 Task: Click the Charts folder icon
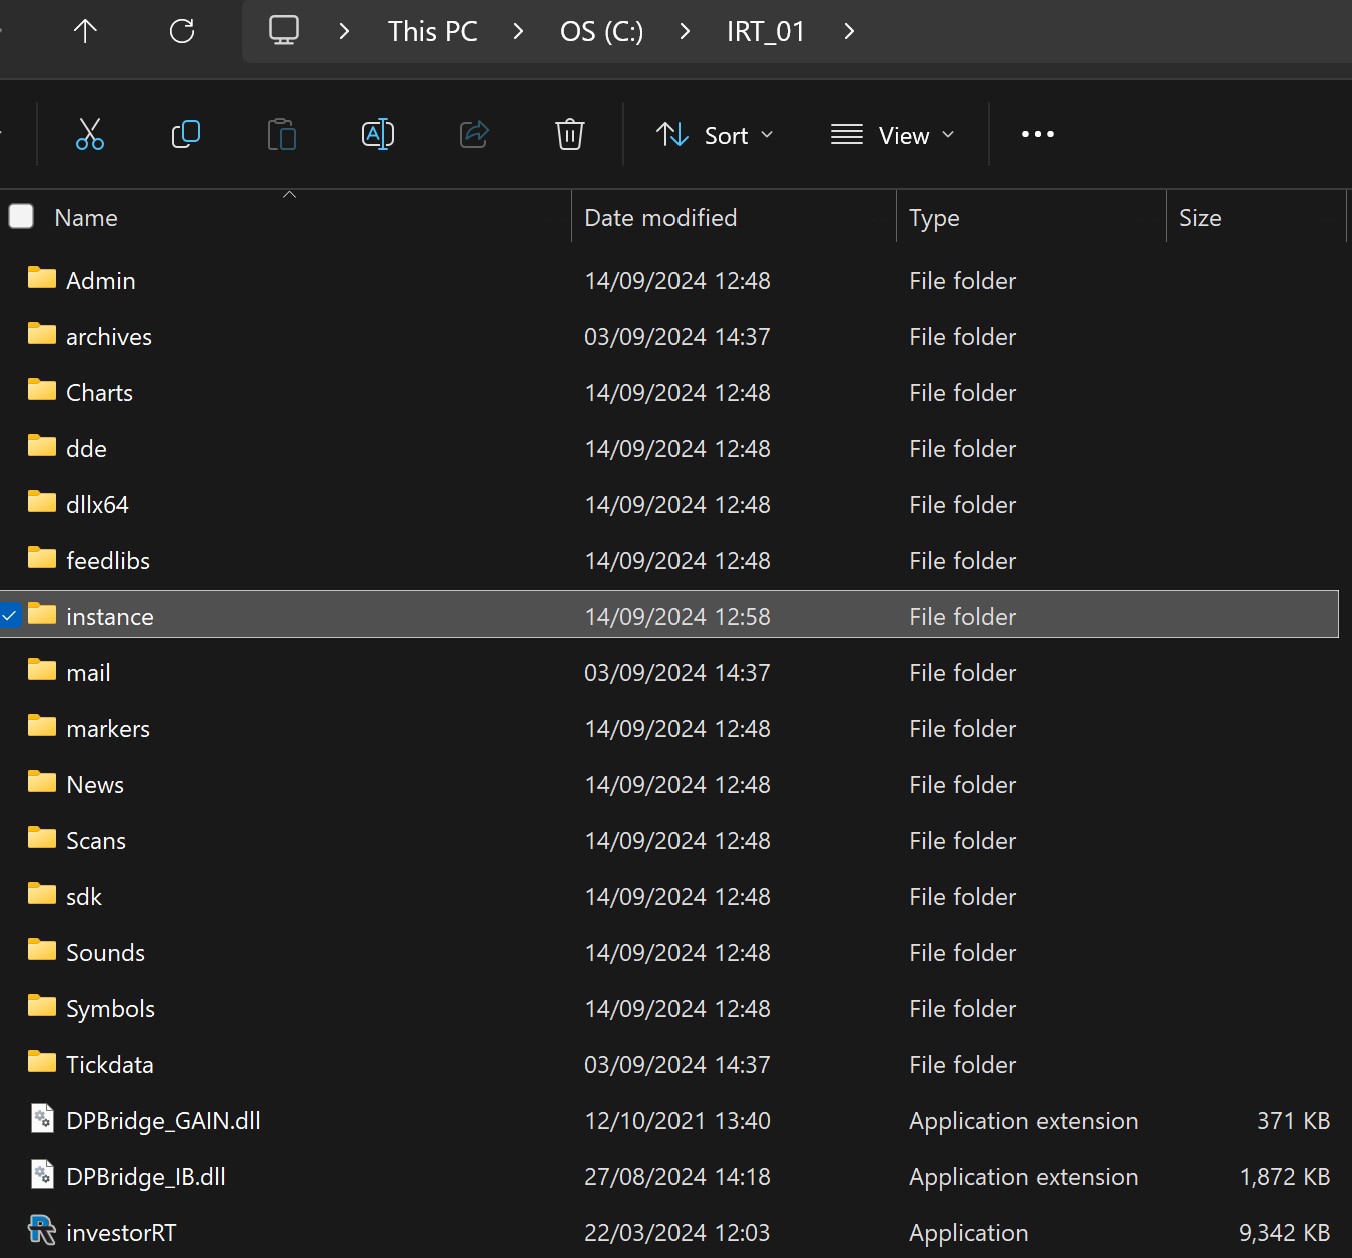pos(42,390)
